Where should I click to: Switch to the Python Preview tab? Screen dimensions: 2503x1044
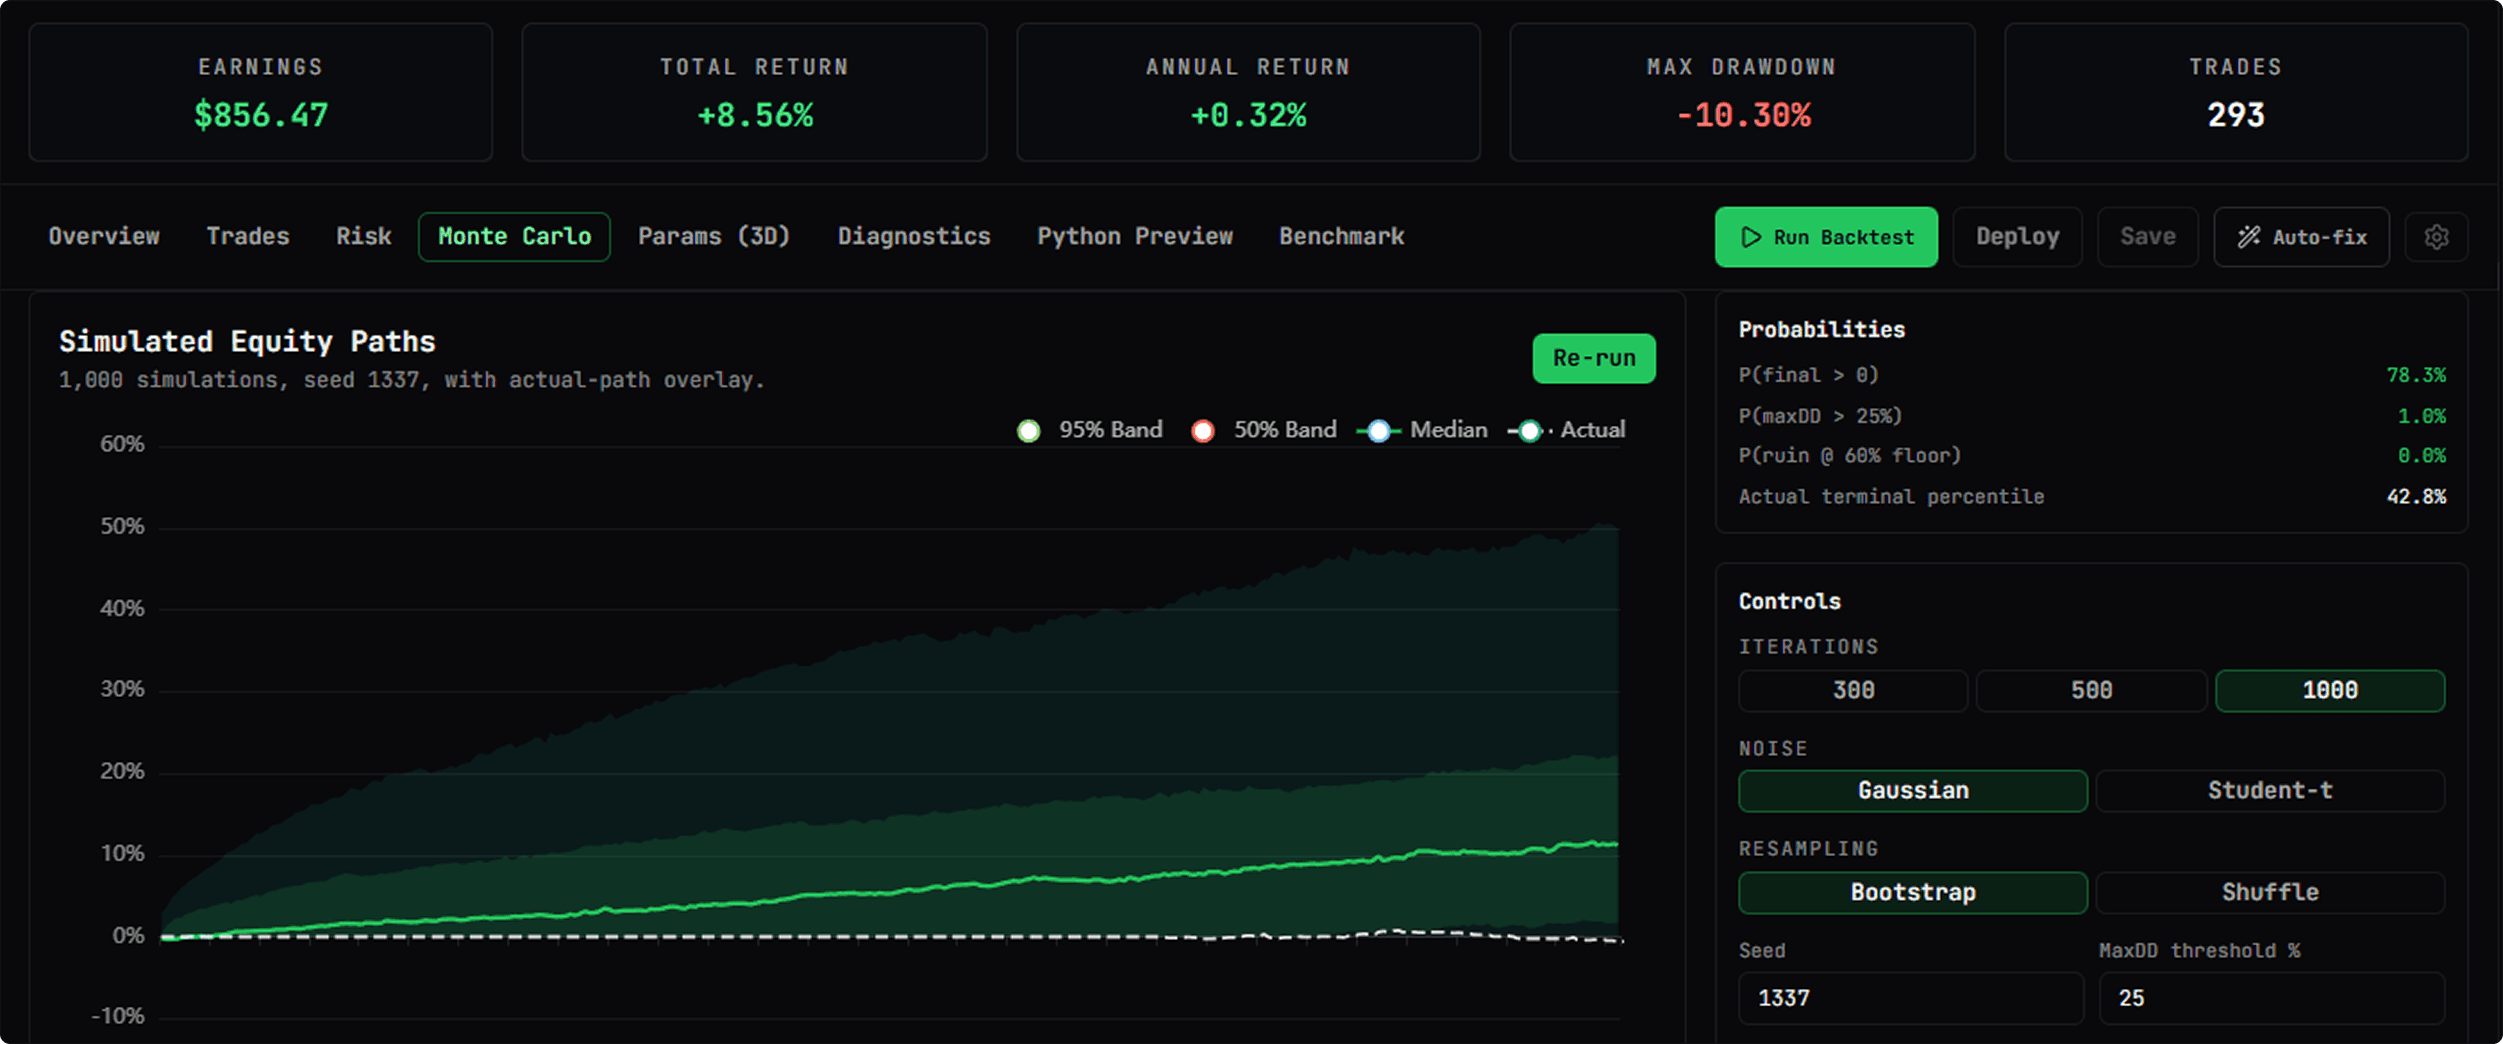[x=1135, y=237]
